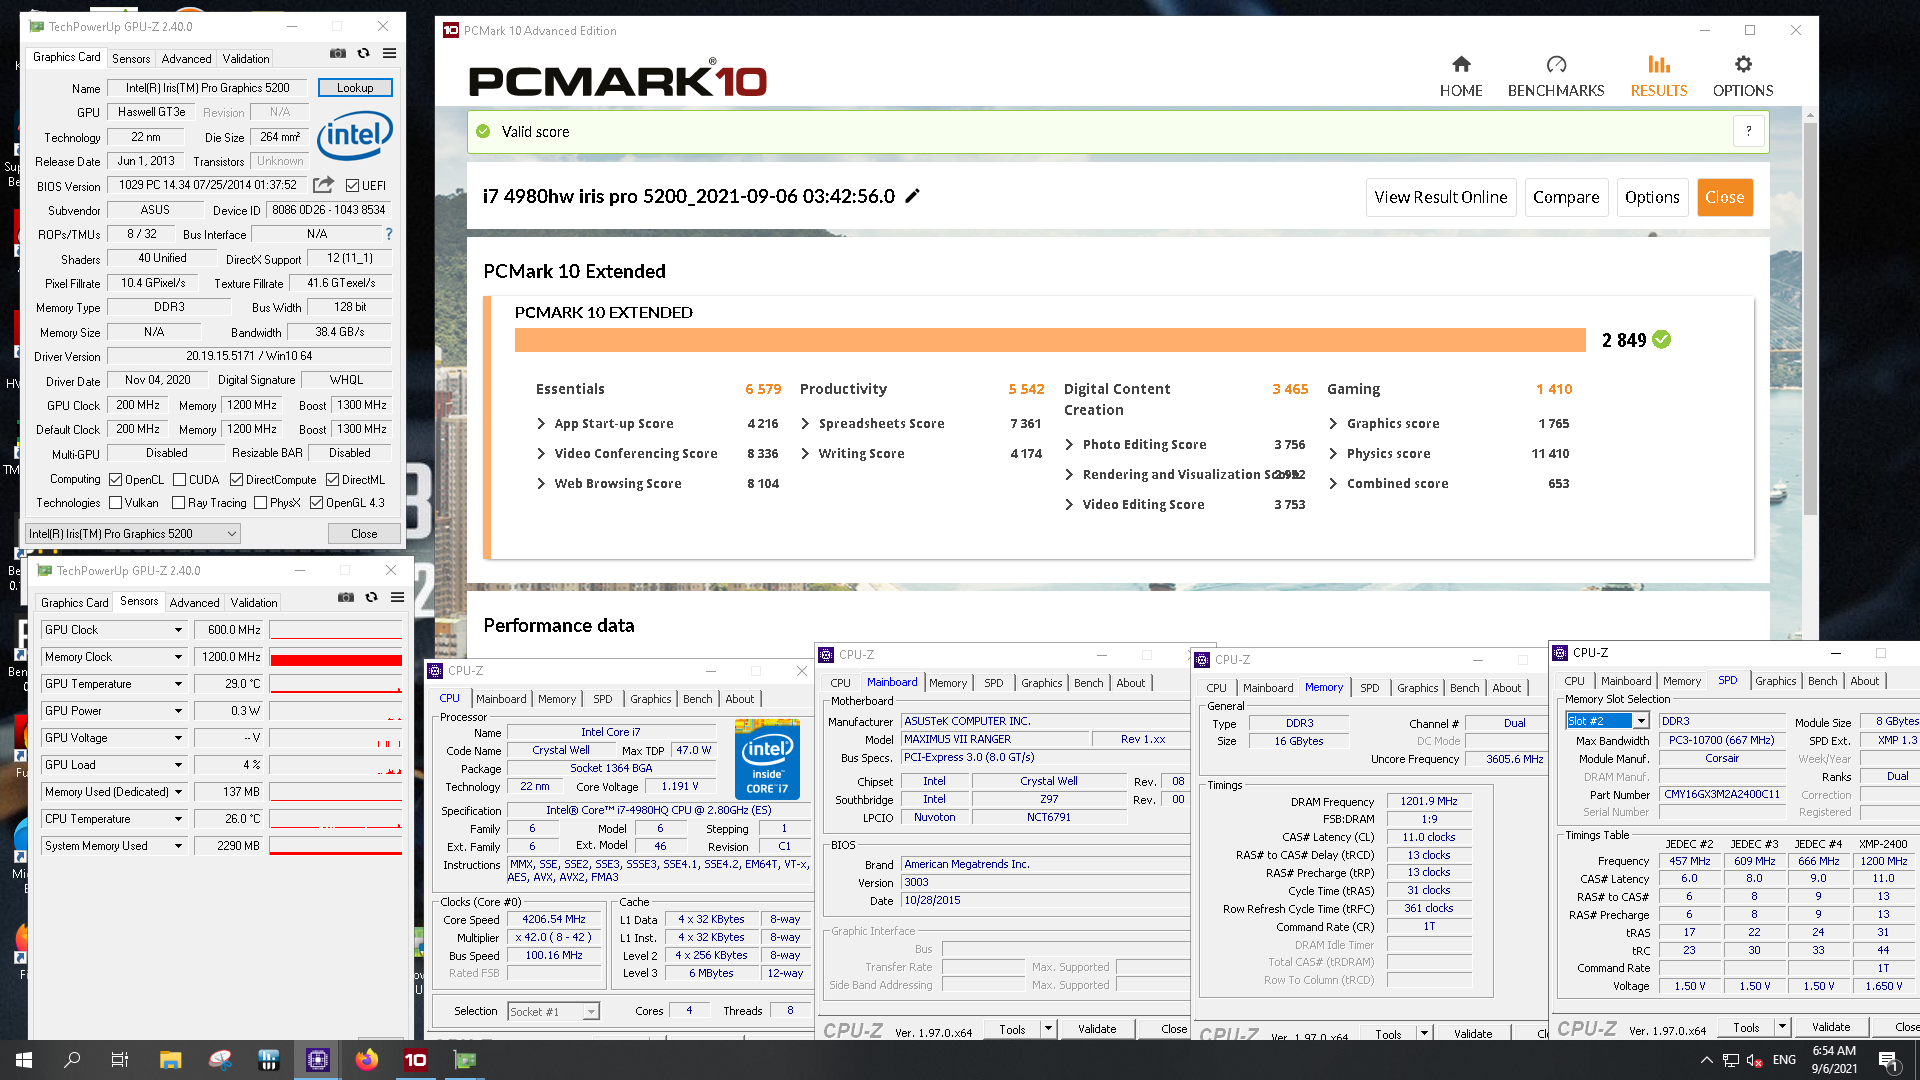Open memory slot selection dropdown in CPU-Z SPD
This screenshot has height=1080, width=1920.
1641,721
